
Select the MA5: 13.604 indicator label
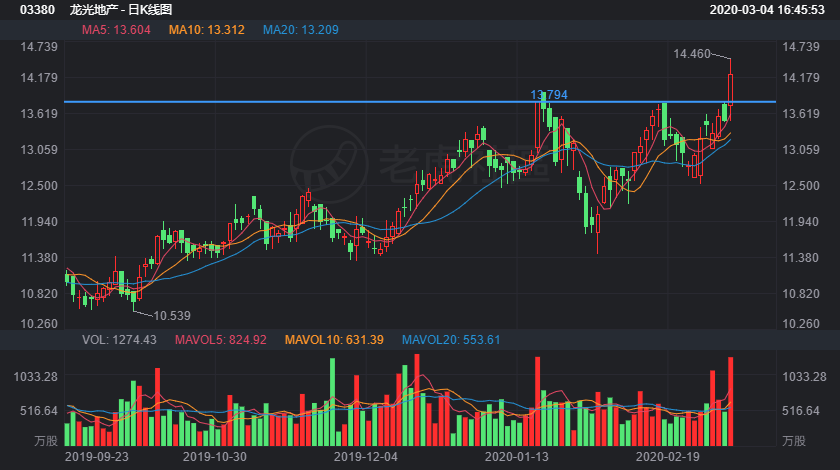(116, 30)
